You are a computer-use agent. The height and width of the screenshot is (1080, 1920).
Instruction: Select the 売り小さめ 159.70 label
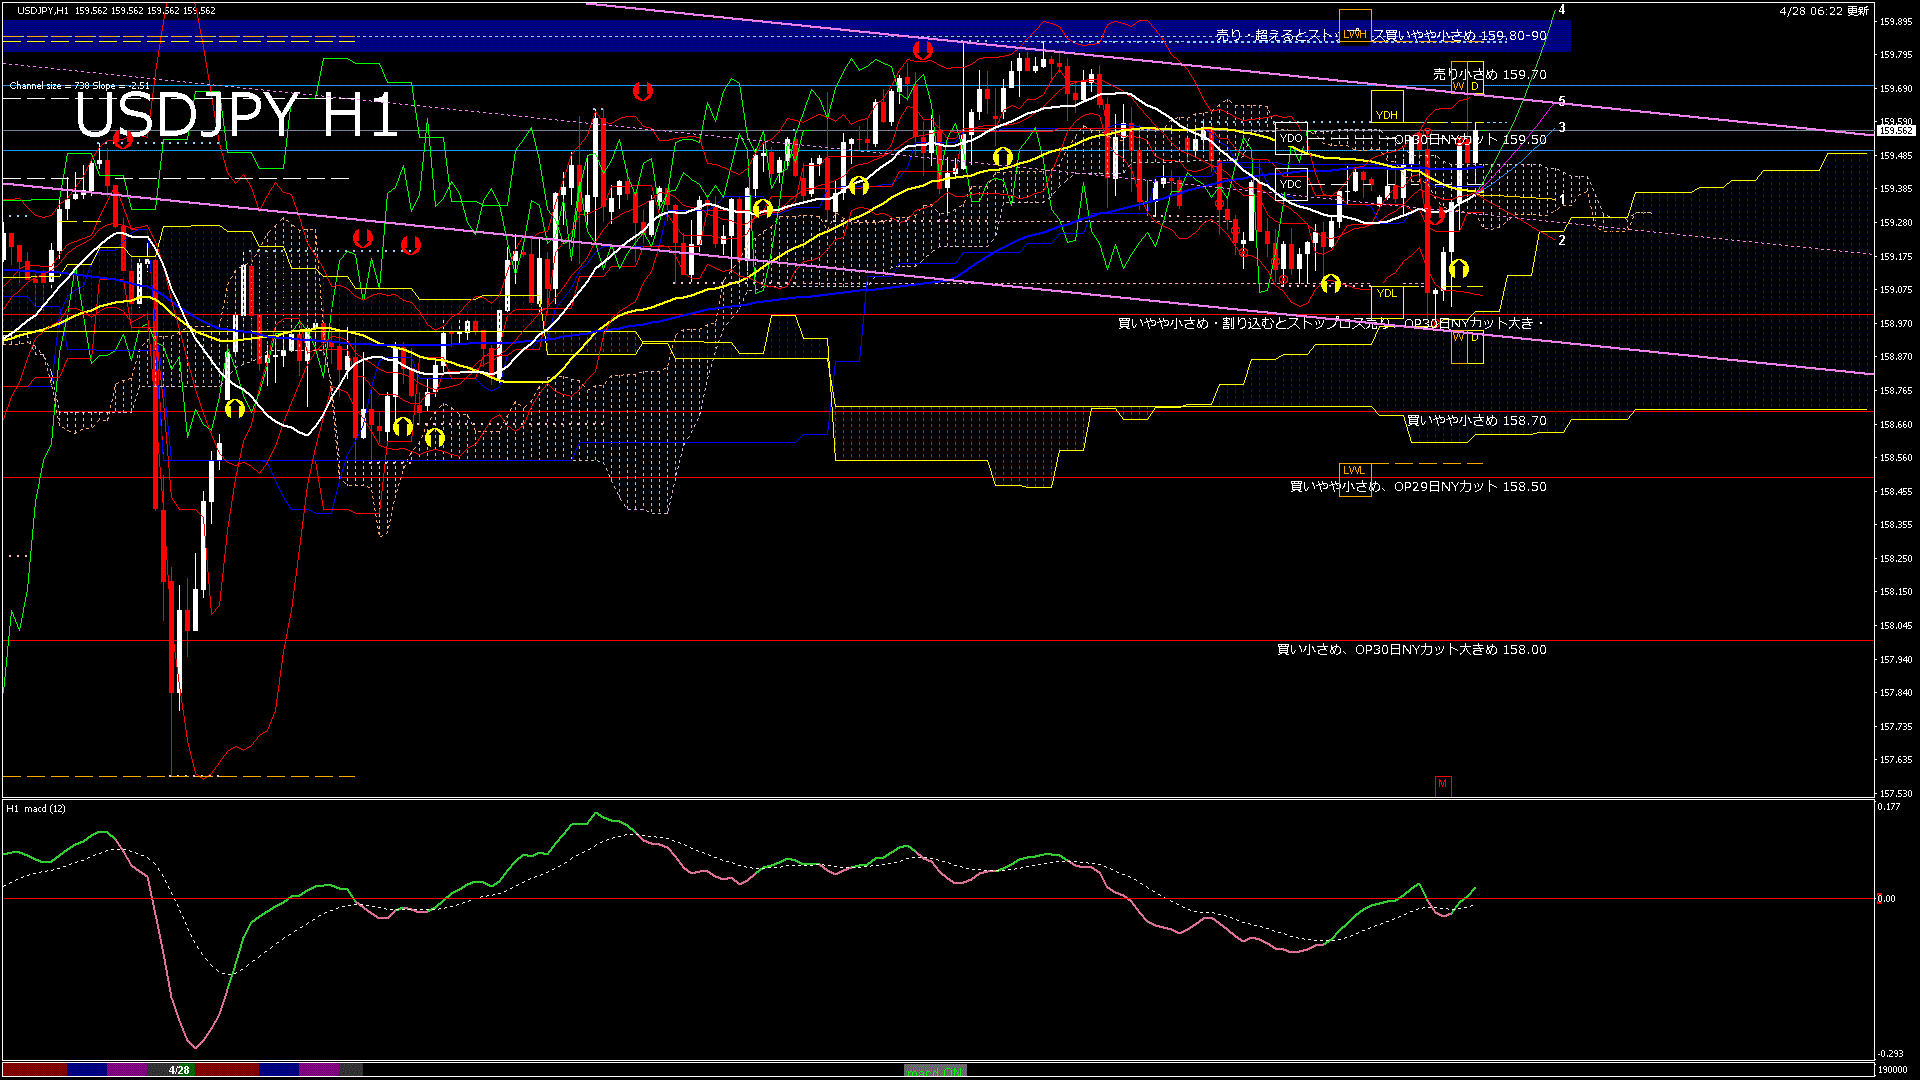[1489, 74]
